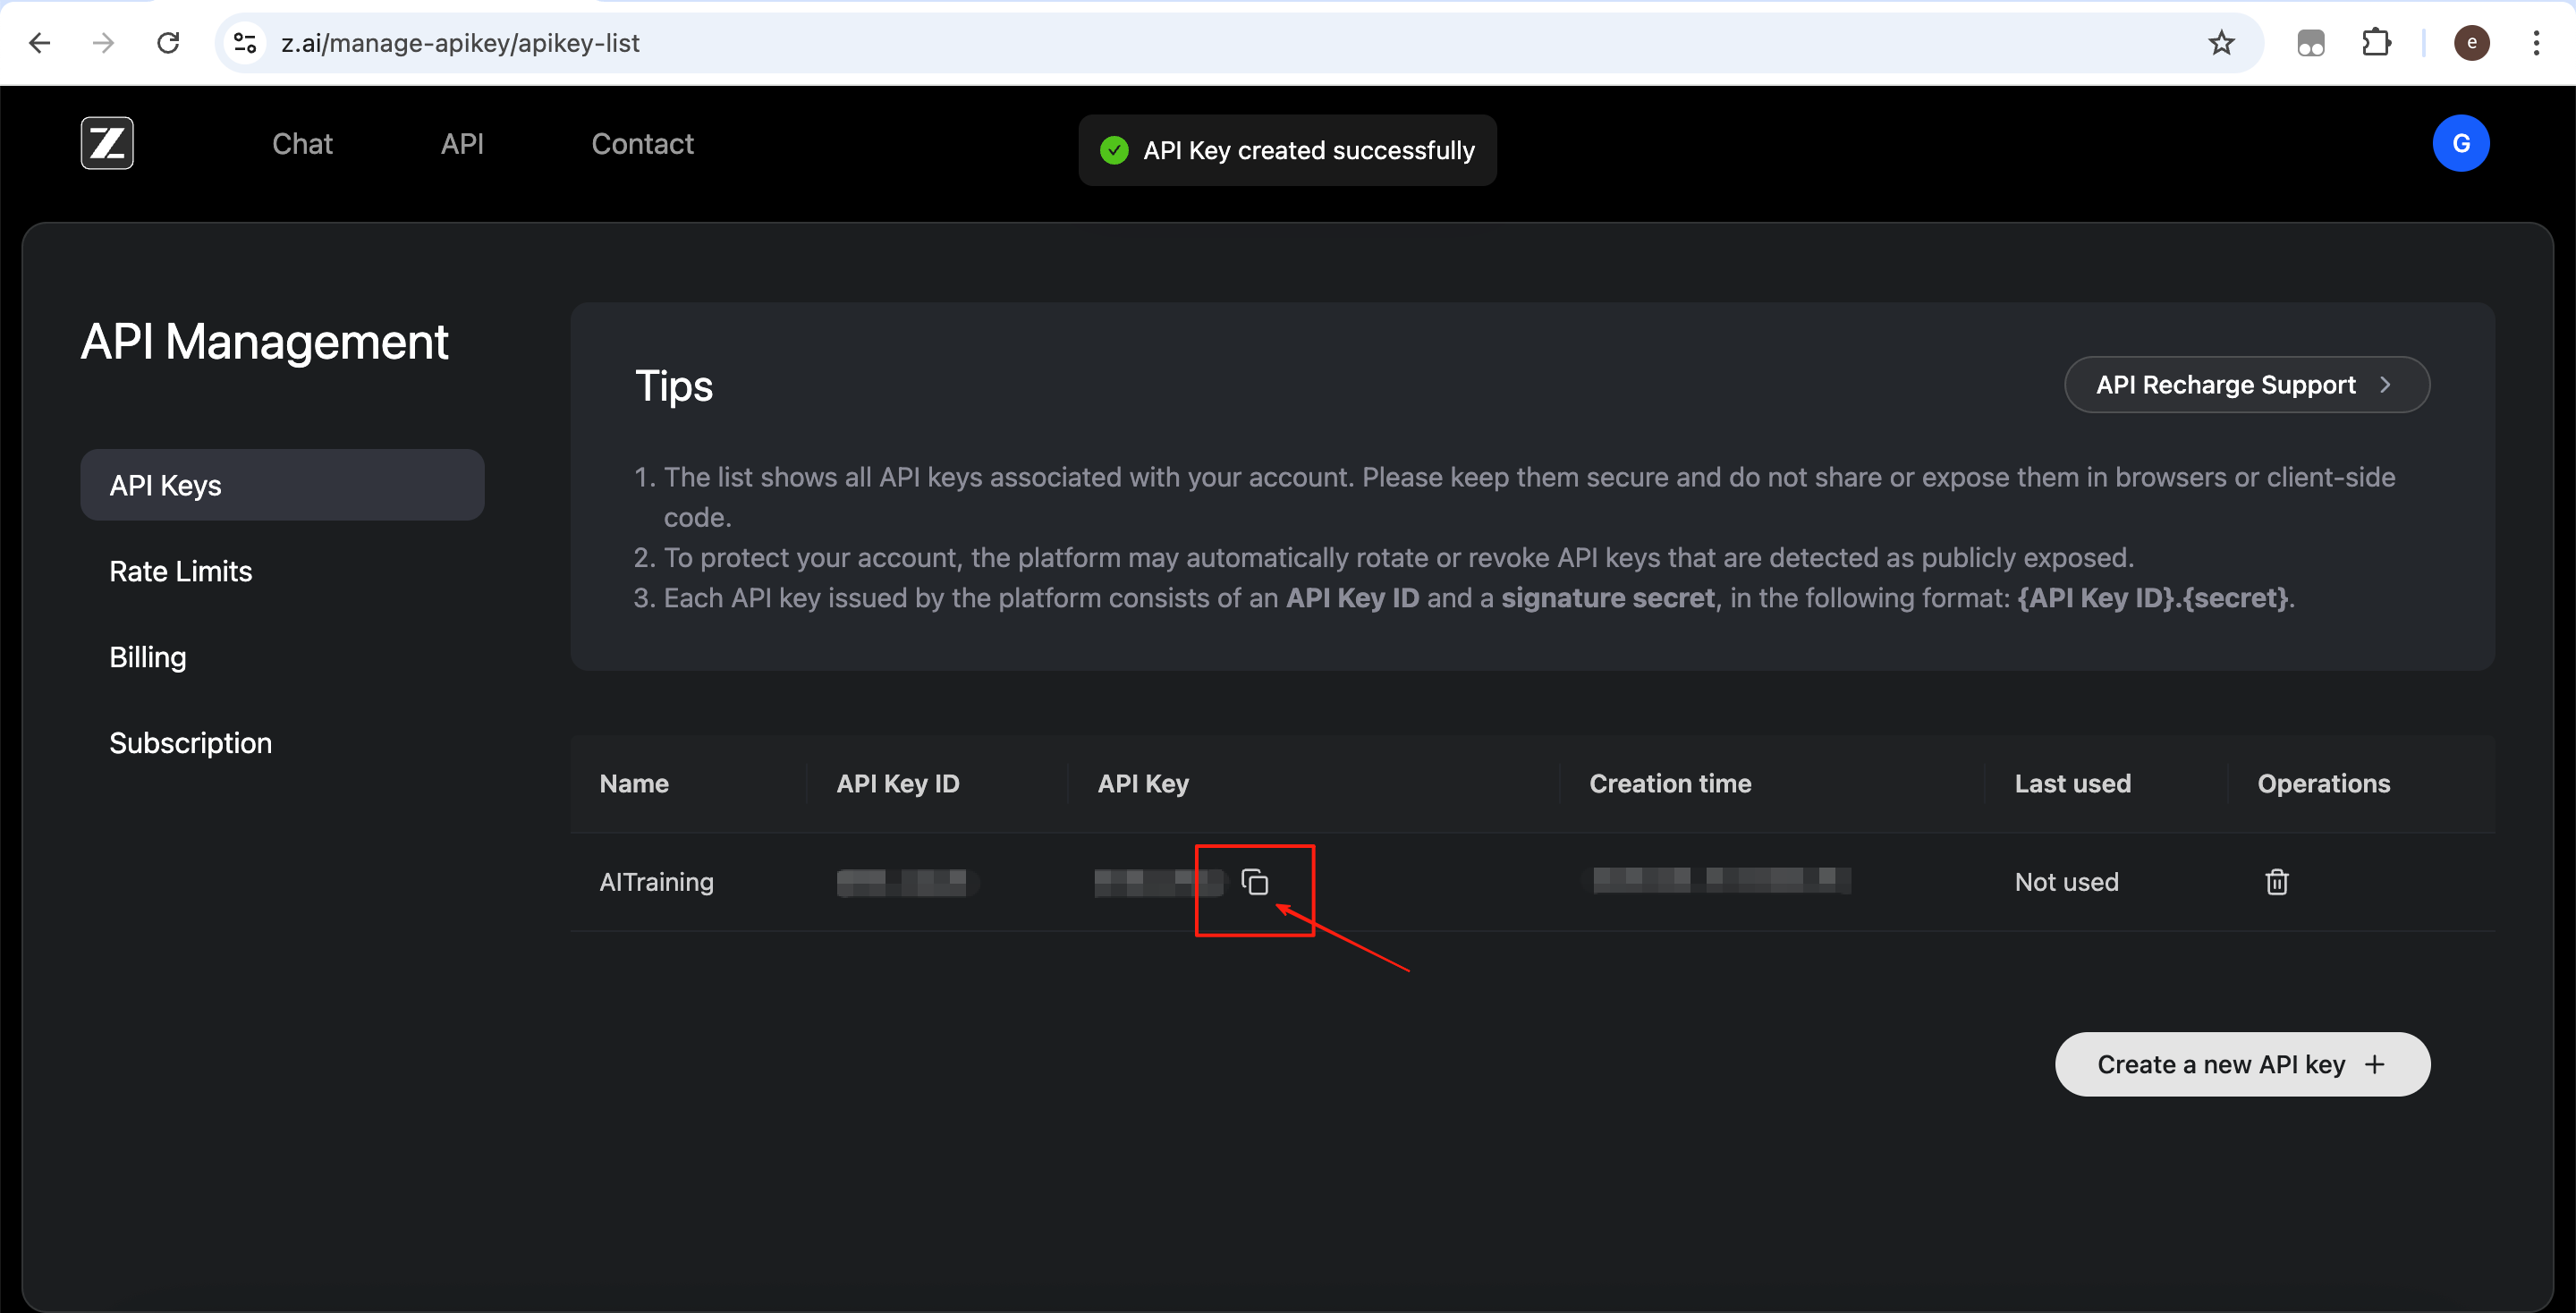
Task: Copy the AITraining API key
Action: pos(1254,881)
